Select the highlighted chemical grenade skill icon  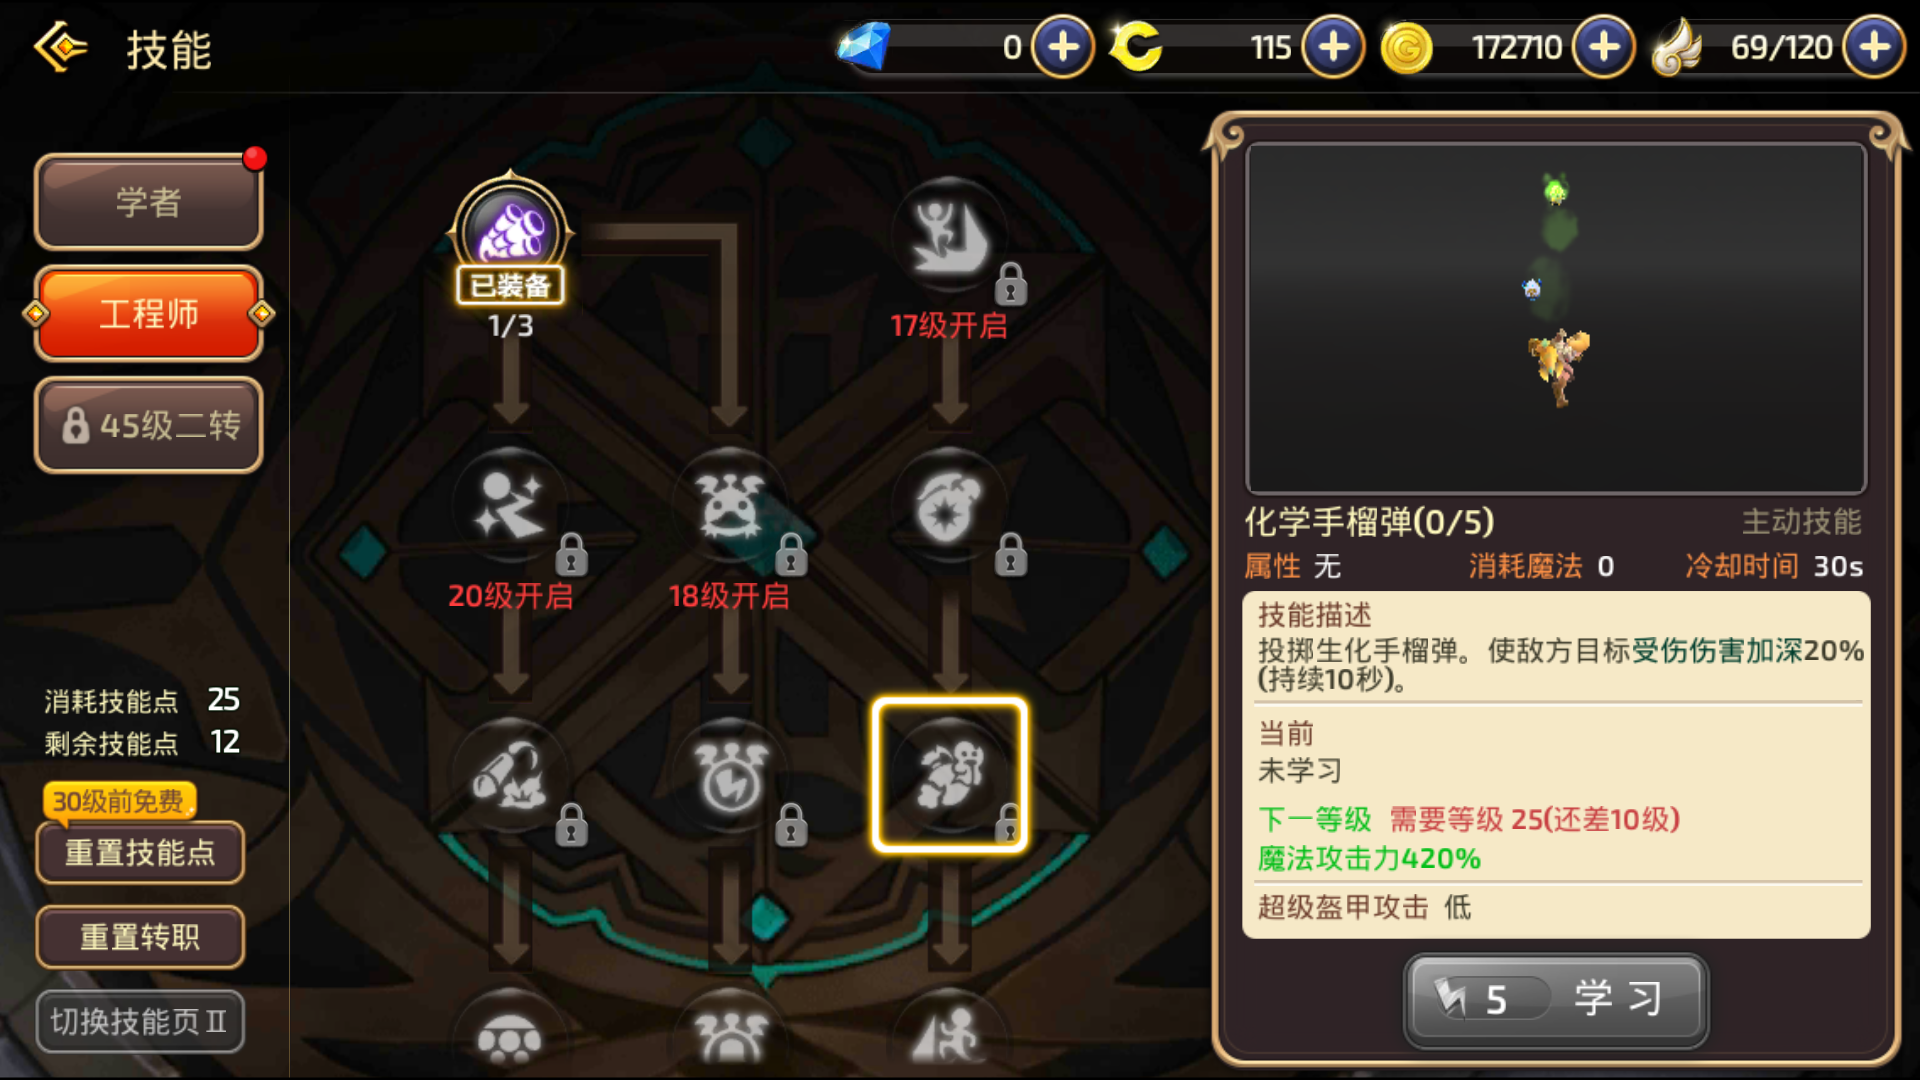950,775
